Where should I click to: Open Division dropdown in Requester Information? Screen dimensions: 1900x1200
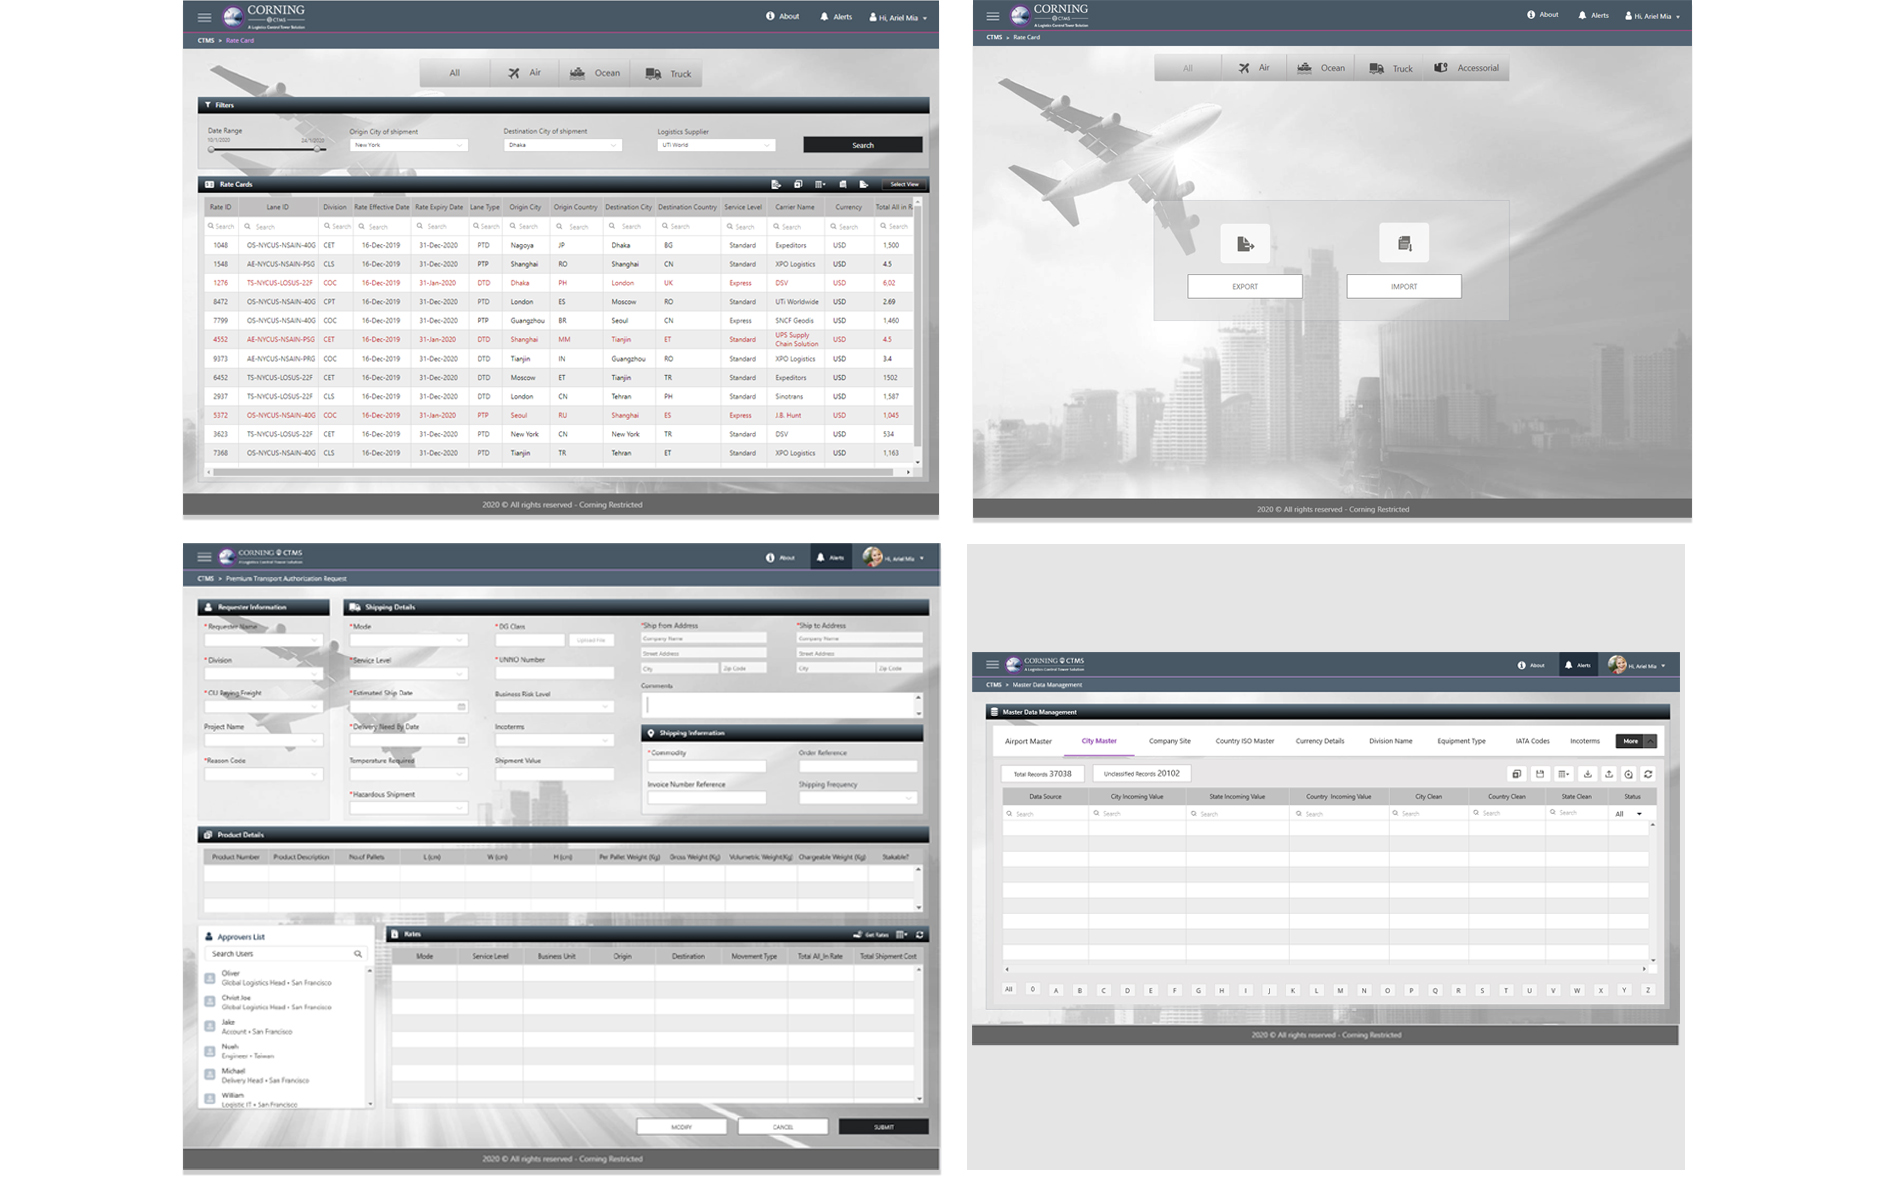point(262,673)
